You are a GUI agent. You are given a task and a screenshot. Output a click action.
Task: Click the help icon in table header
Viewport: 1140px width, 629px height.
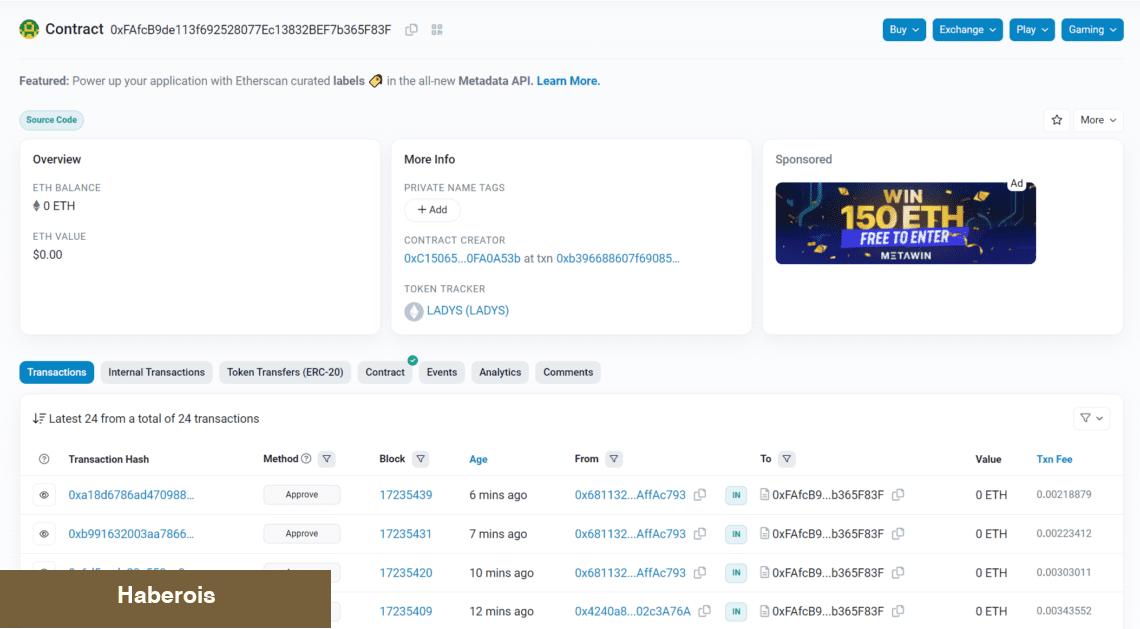pos(44,459)
